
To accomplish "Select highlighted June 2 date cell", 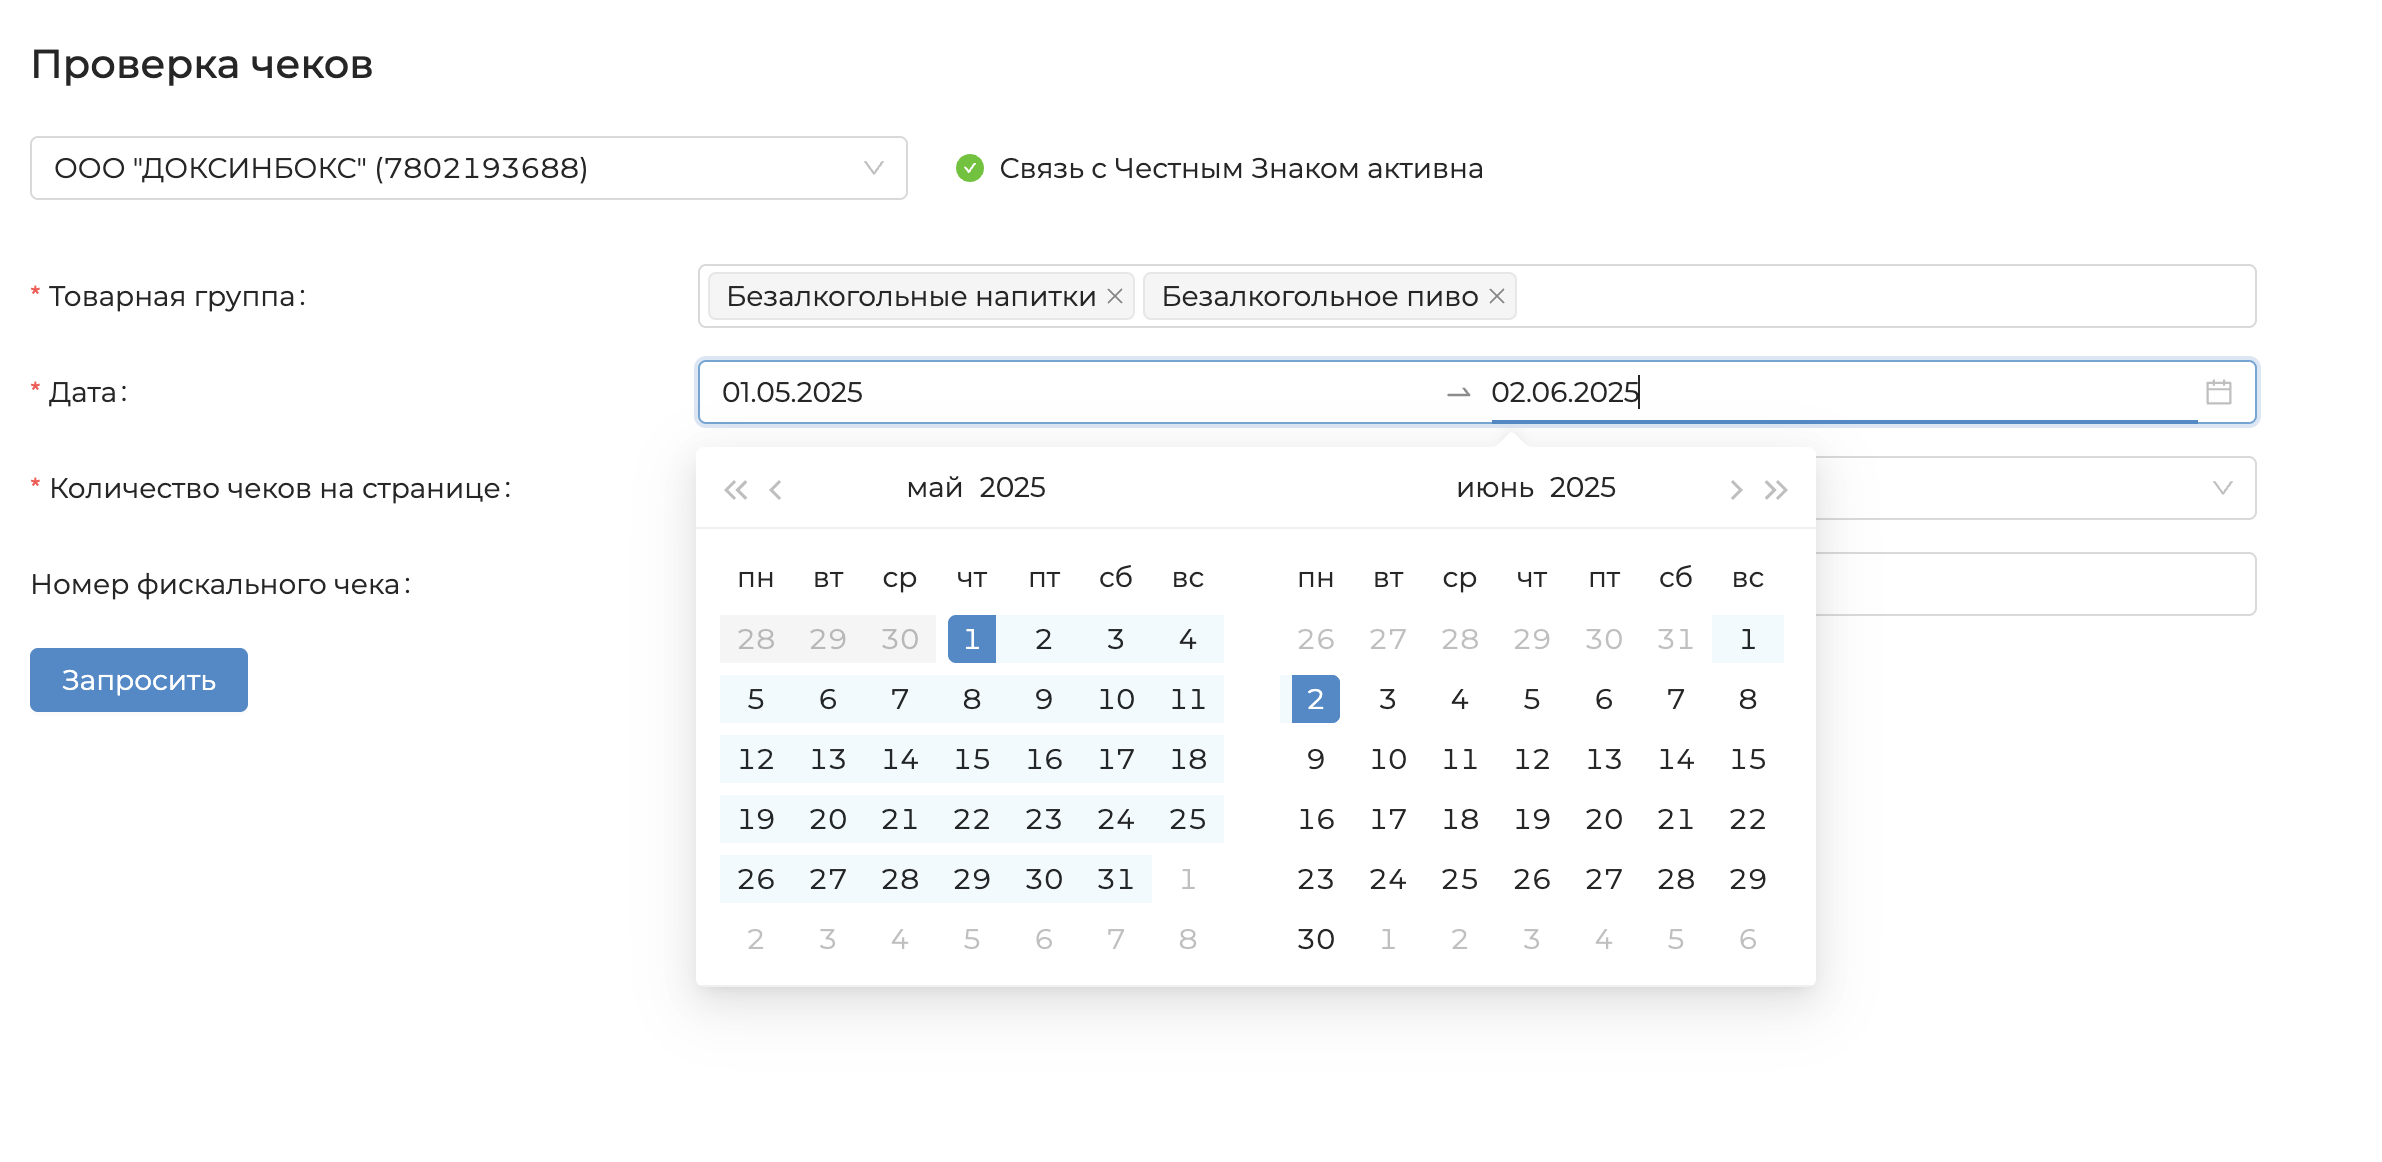I will click(x=1315, y=699).
